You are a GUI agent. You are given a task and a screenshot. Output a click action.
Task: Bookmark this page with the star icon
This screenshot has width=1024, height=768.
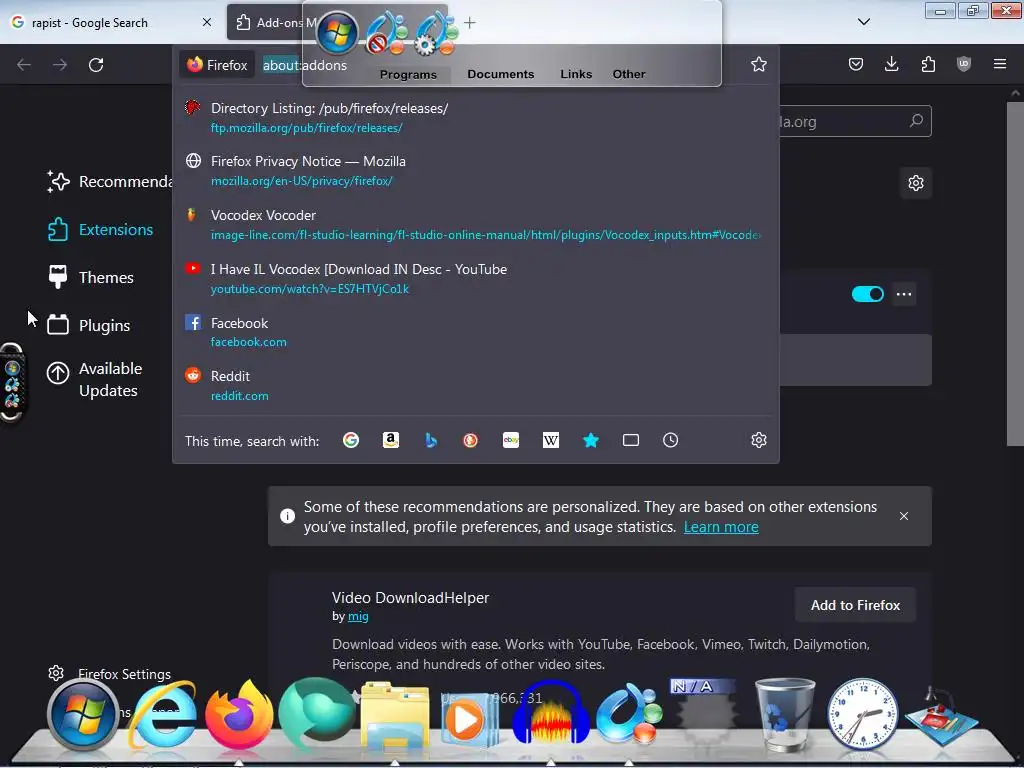click(x=758, y=64)
